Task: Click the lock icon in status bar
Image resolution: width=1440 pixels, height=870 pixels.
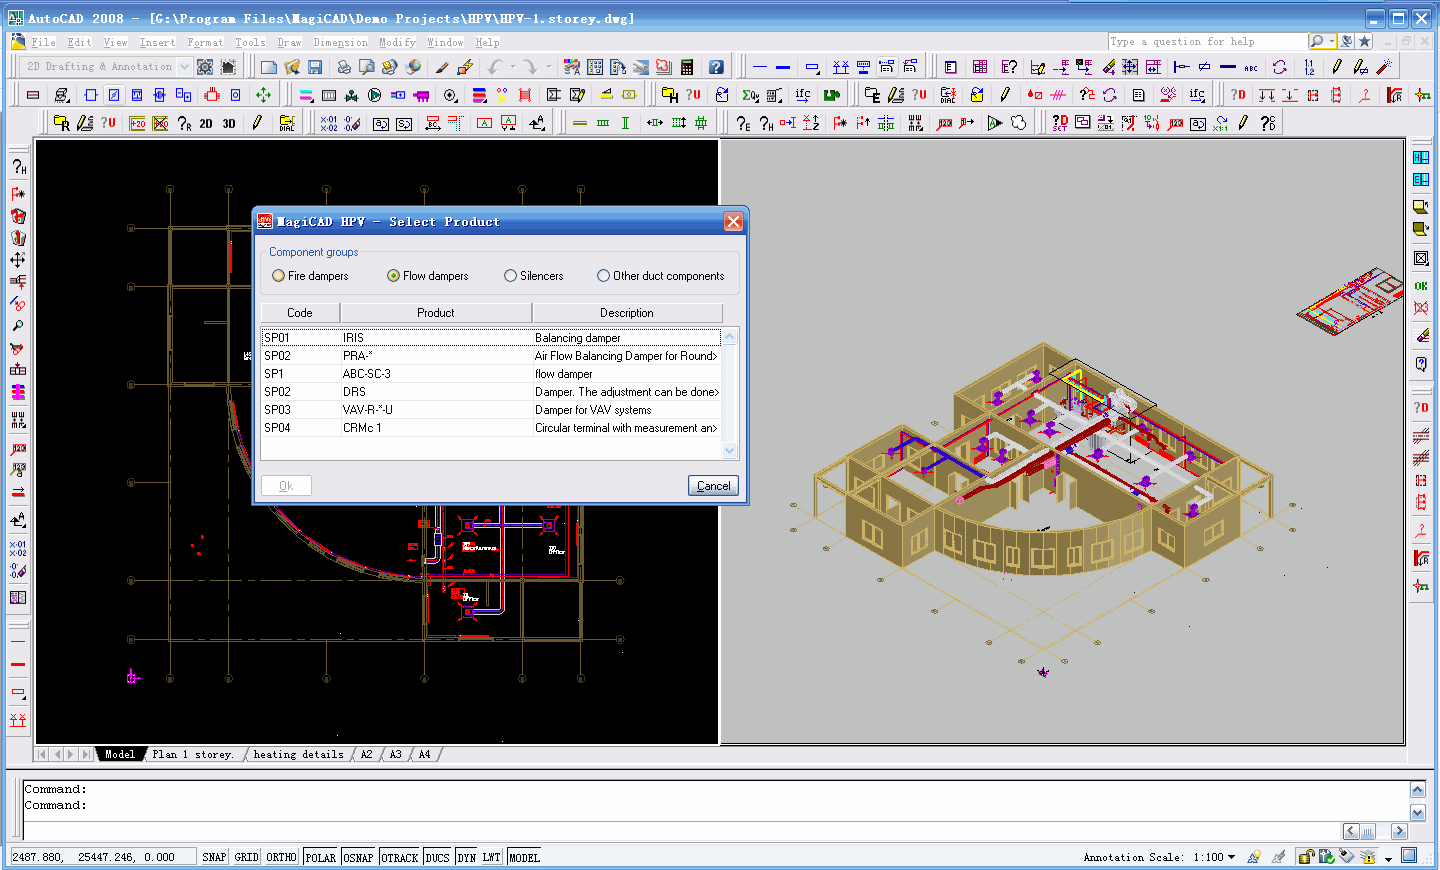Action: [x=1305, y=856]
